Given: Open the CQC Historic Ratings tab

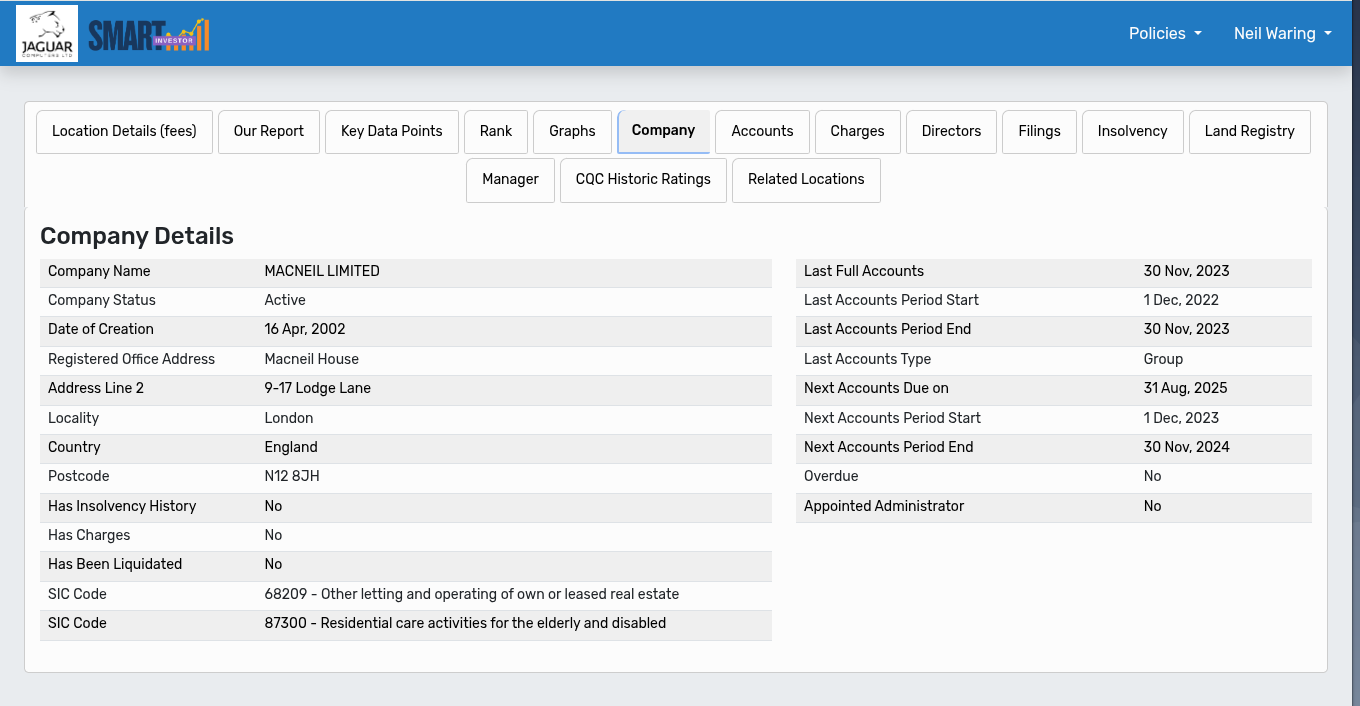Looking at the screenshot, I should tap(642, 179).
